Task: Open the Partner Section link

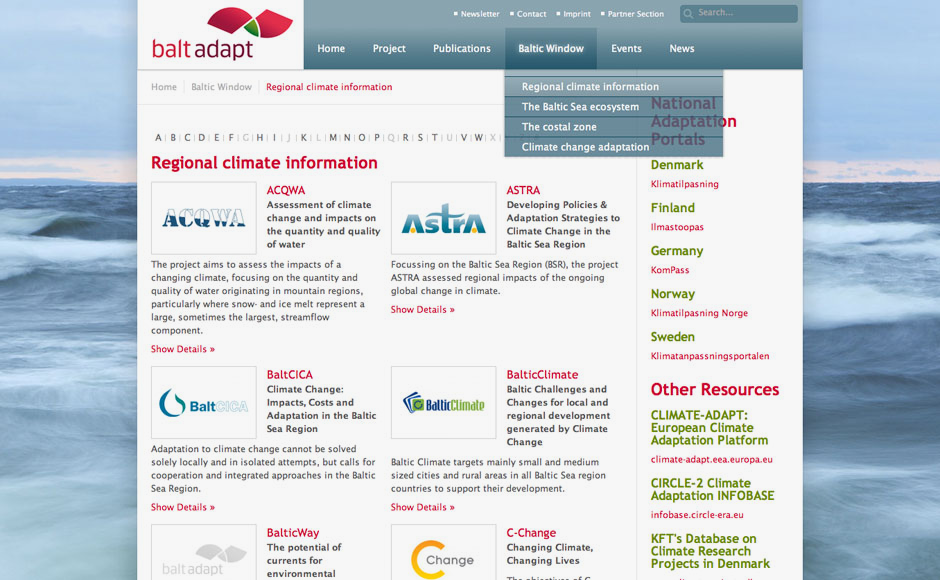Action: (x=635, y=14)
